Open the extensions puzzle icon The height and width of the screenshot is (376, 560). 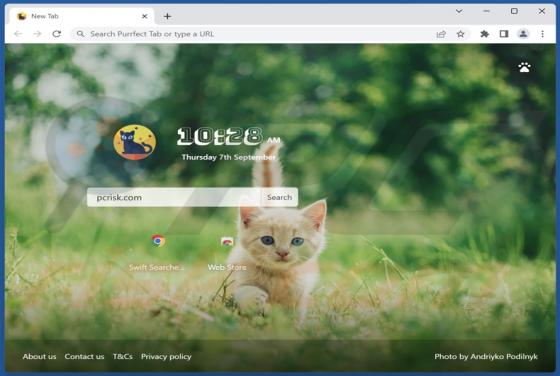pyautogui.click(x=485, y=34)
